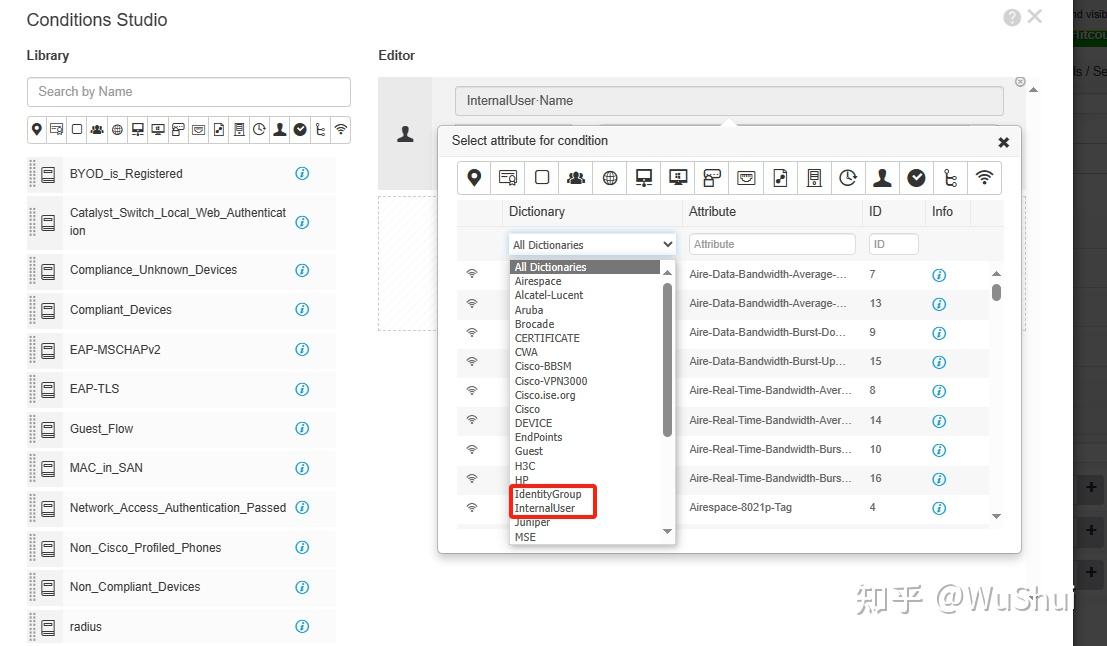Close the Select attribute popup

click(1003, 143)
